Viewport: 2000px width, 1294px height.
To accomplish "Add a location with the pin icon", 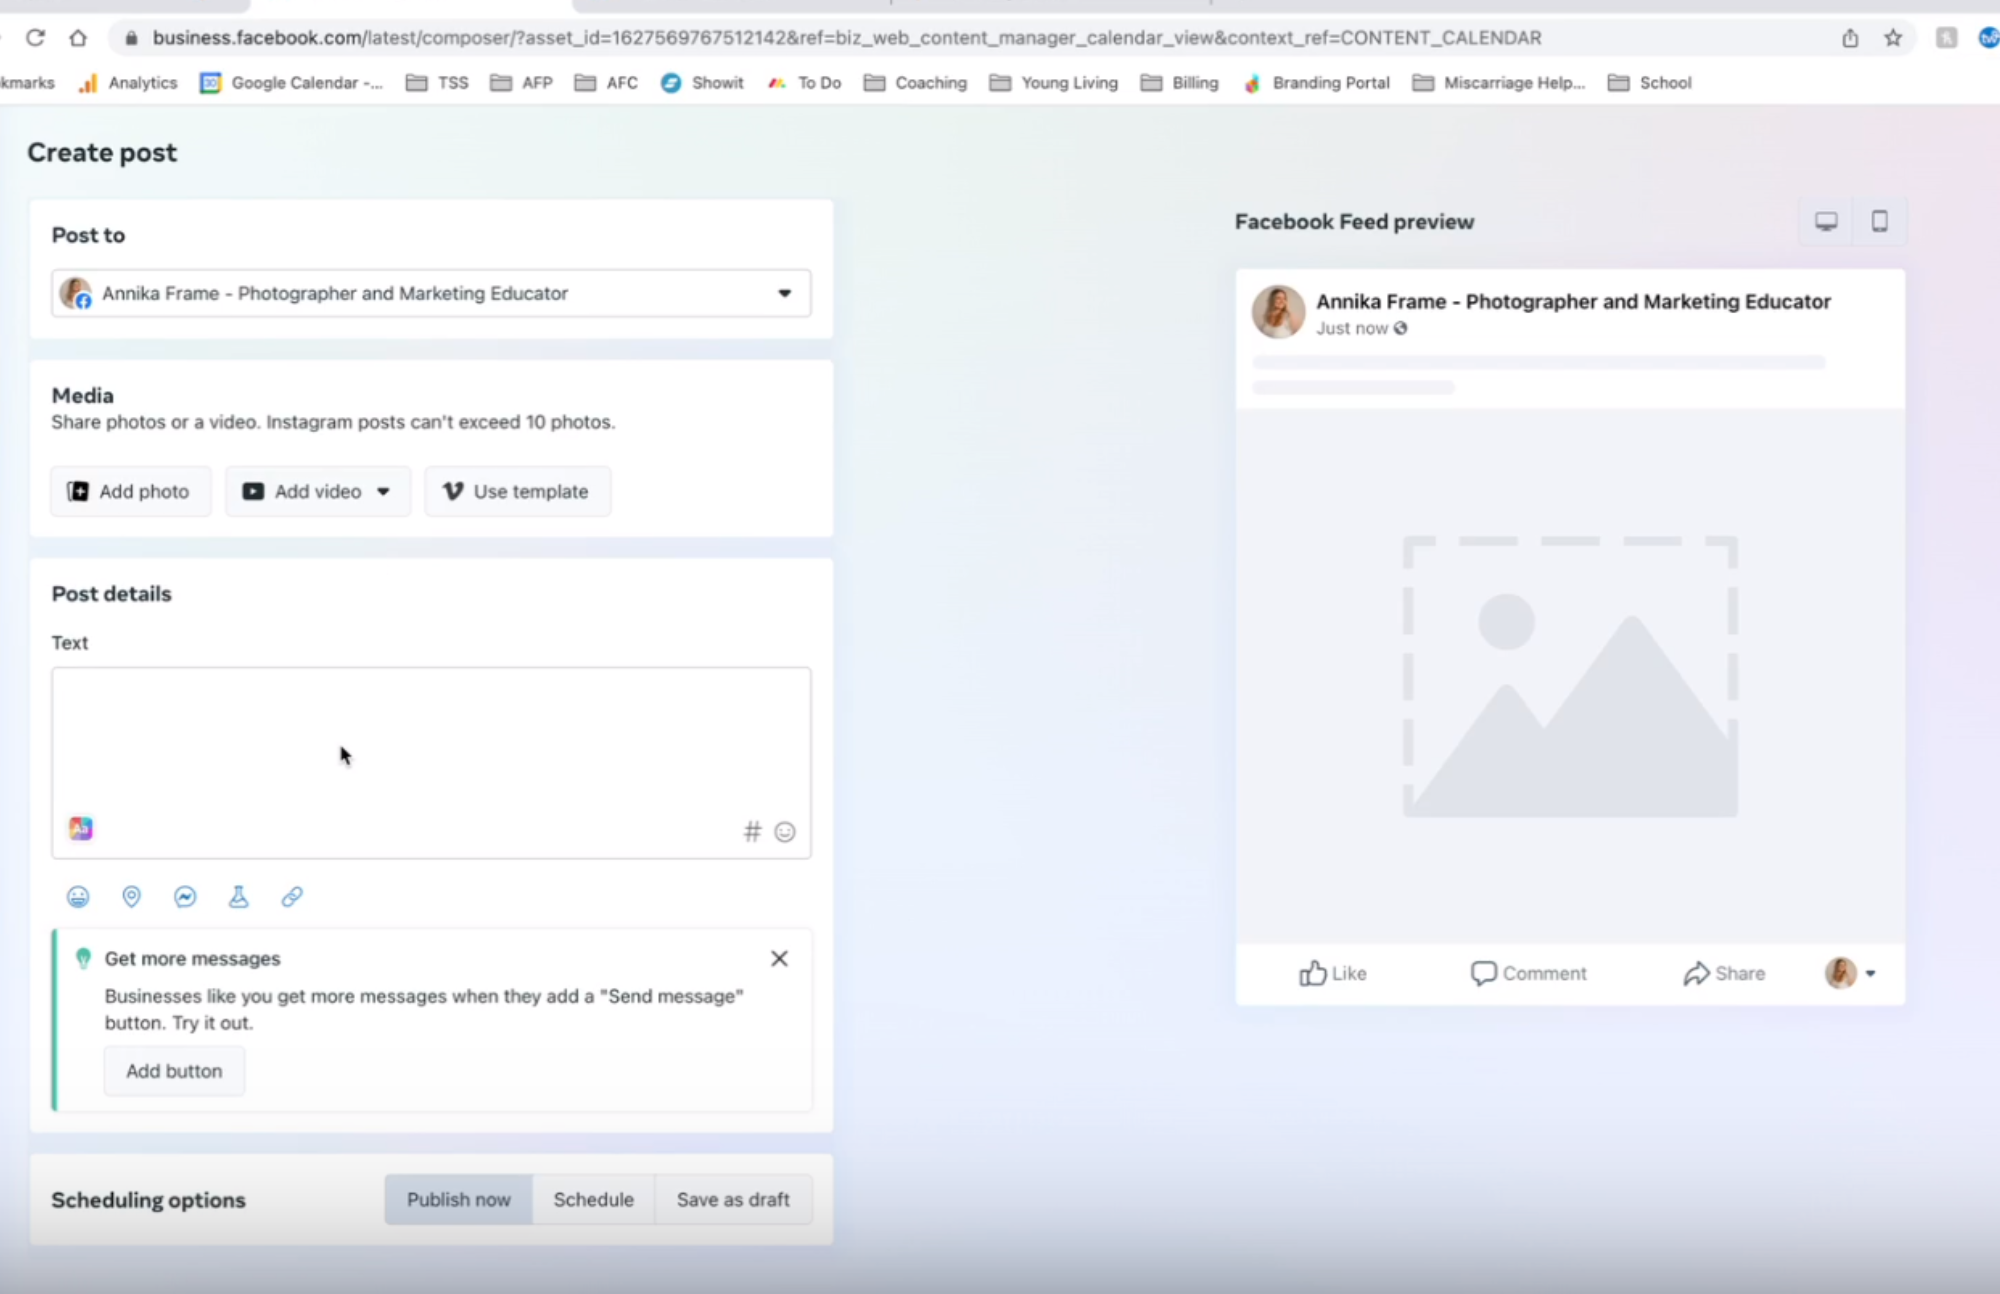I will [131, 896].
